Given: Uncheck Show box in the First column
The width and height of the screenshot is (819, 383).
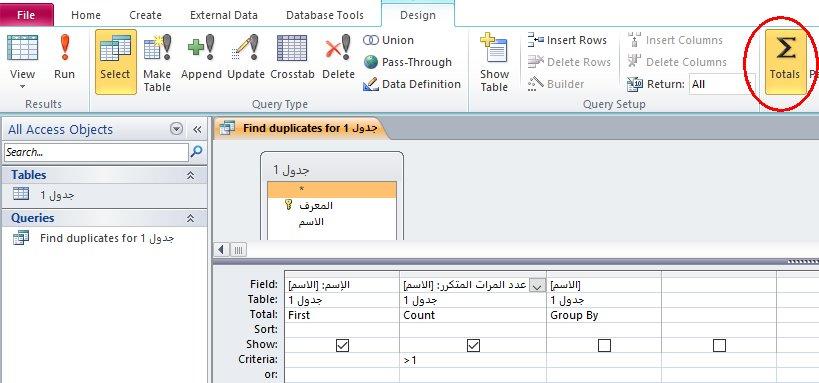Looking at the screenshot, I should (342, 345).
